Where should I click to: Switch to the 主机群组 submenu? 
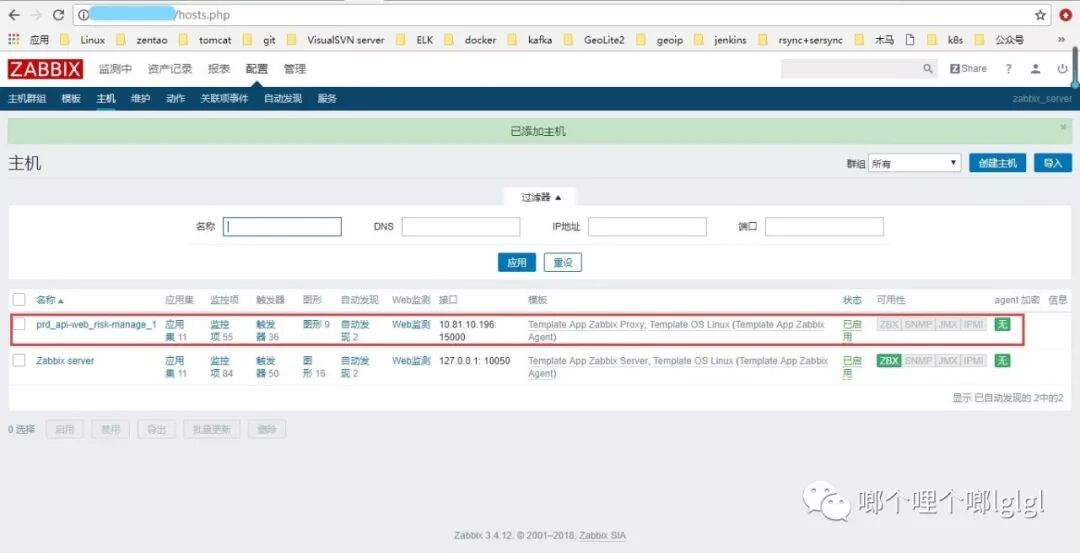tap(27, 98)
